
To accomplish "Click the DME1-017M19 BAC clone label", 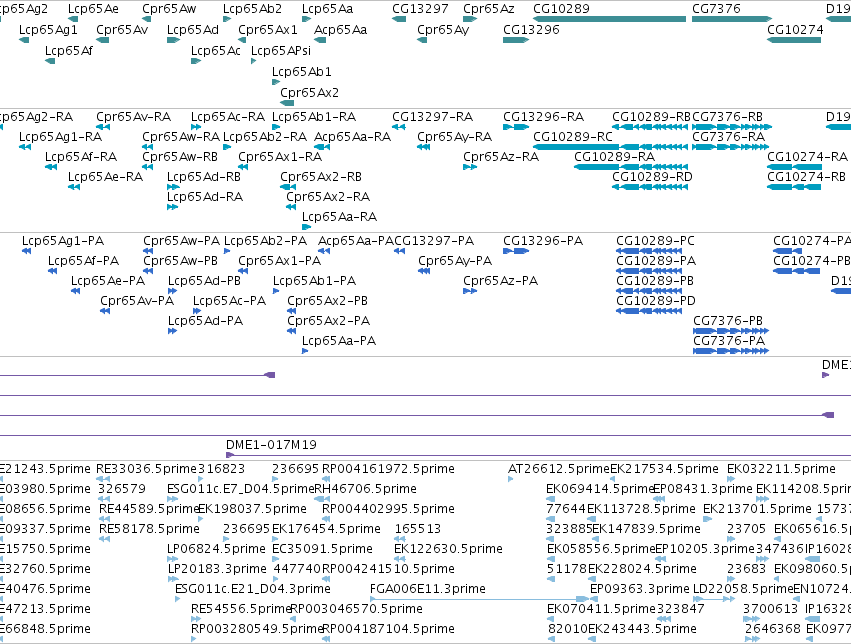I will pos(271,445).
